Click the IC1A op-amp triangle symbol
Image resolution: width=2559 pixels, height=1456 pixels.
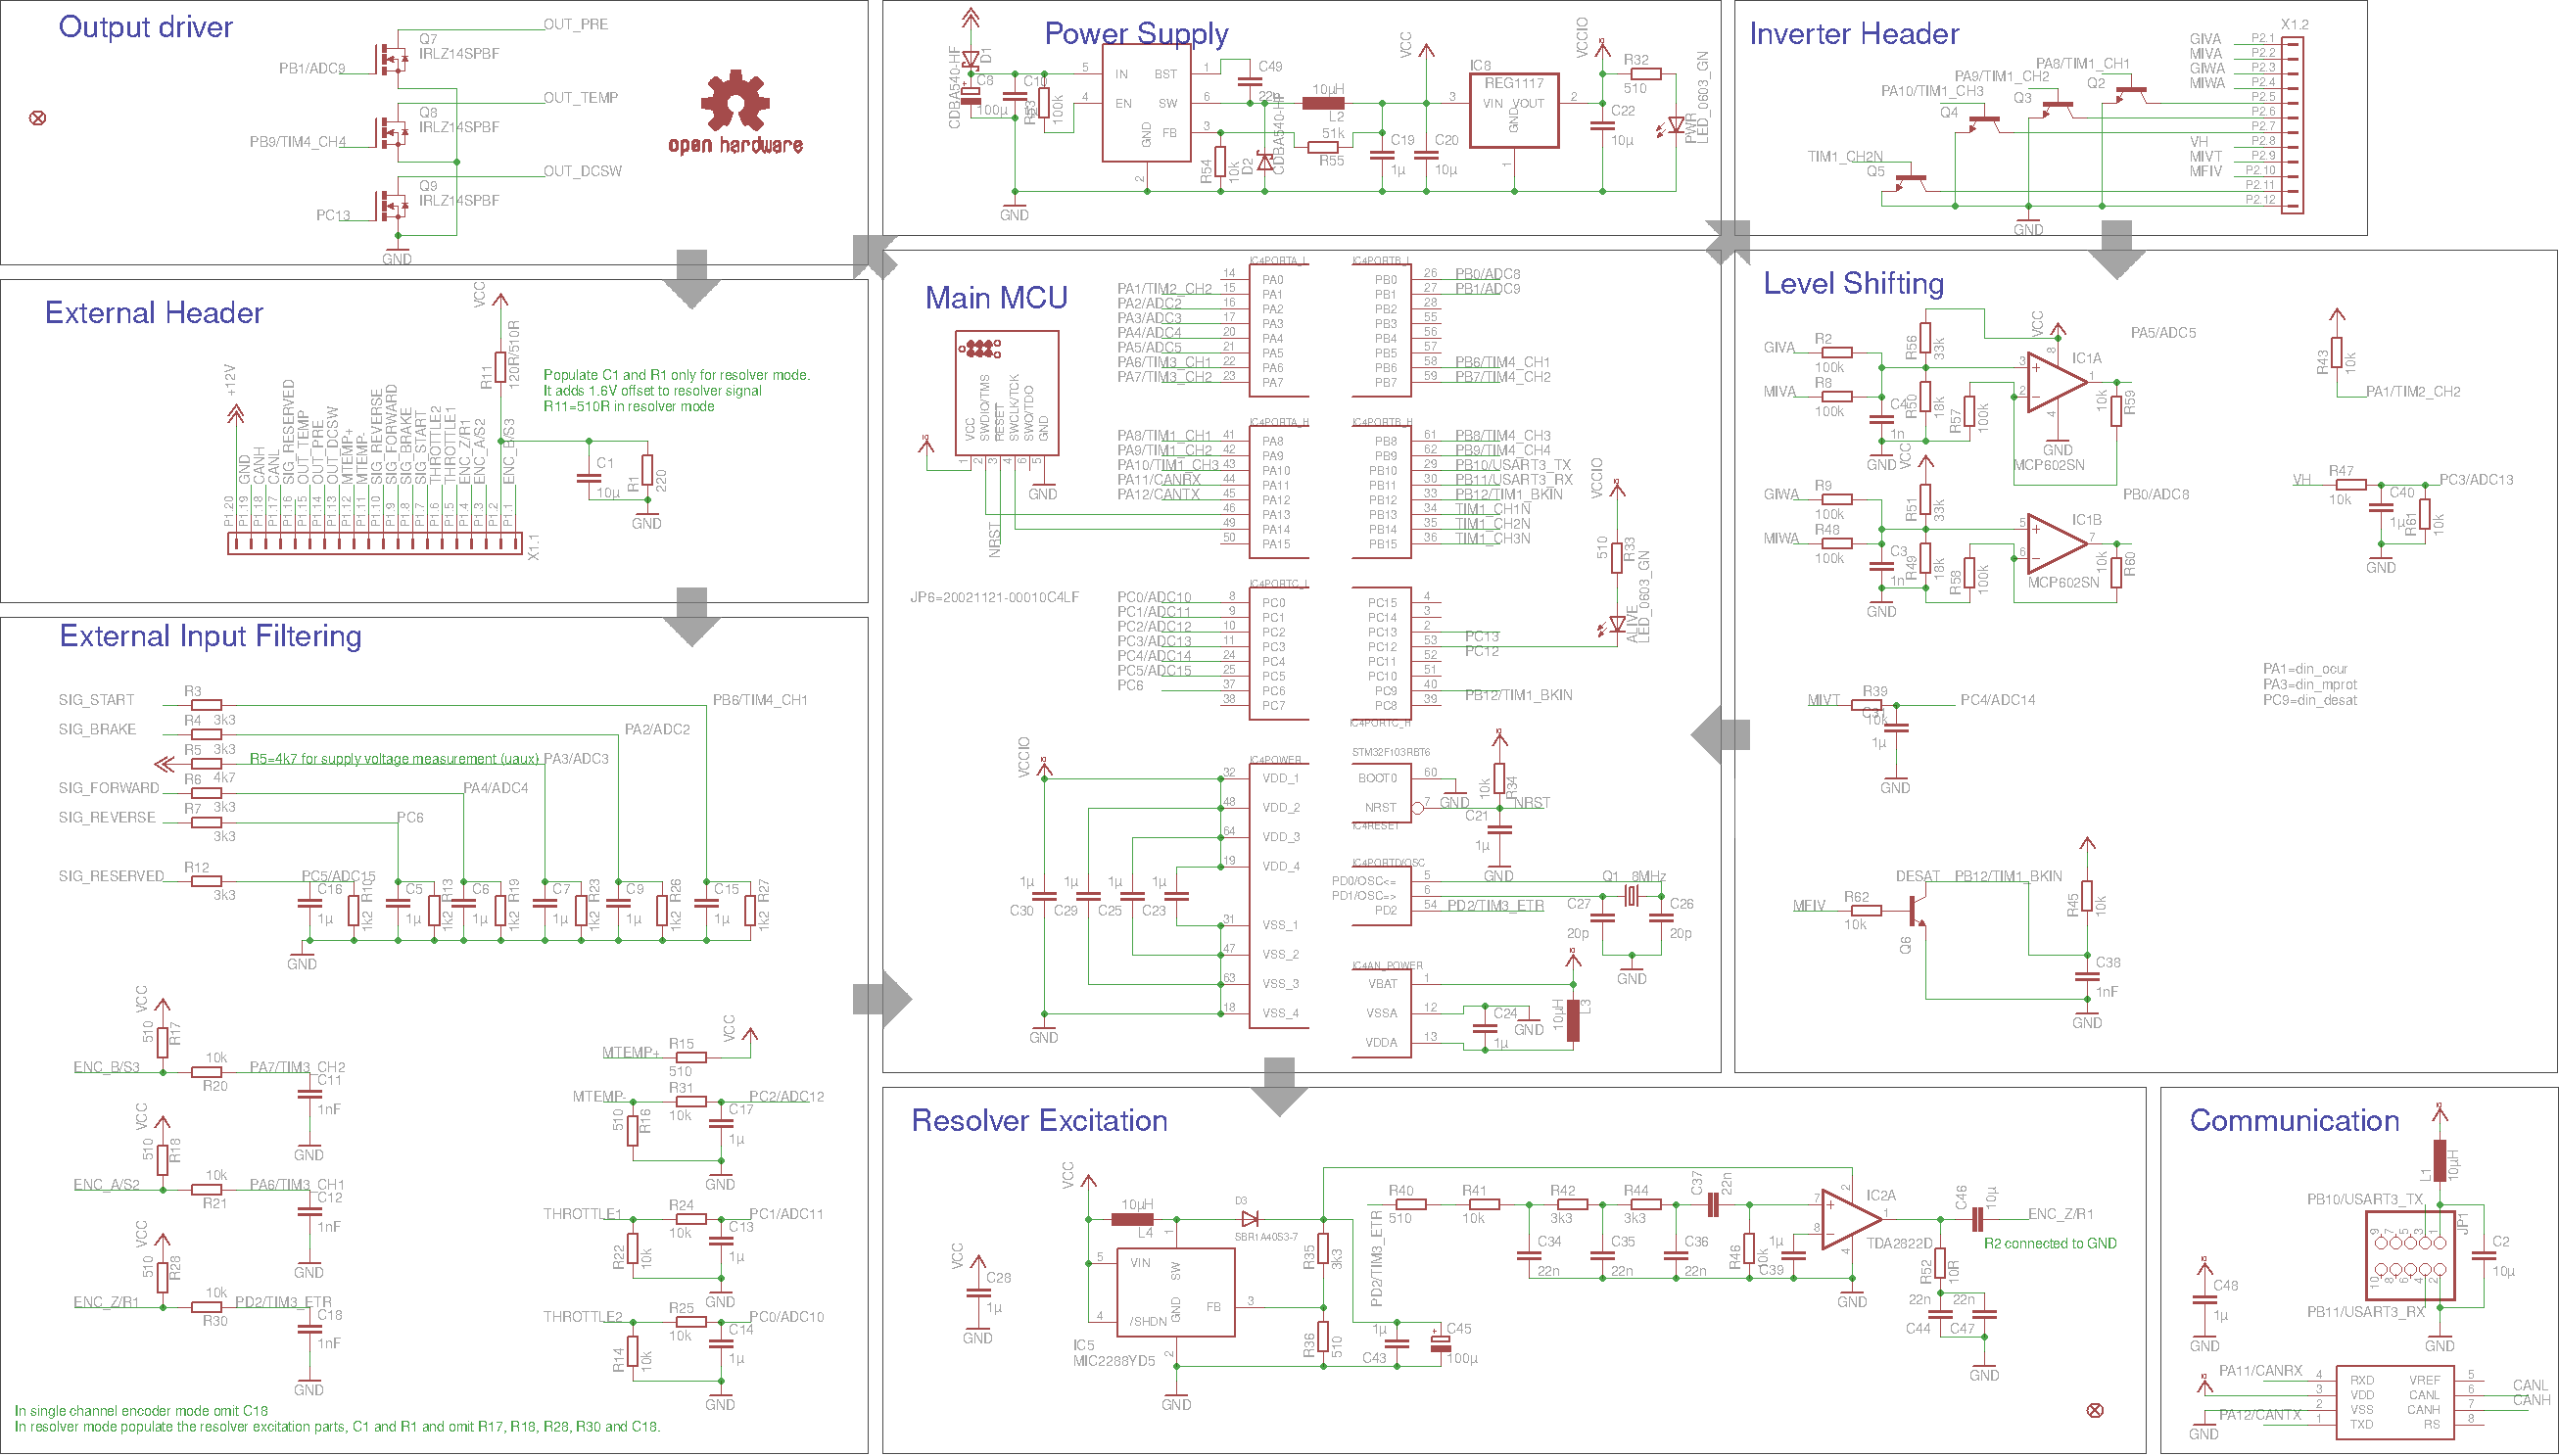(x=2054, y=382)
